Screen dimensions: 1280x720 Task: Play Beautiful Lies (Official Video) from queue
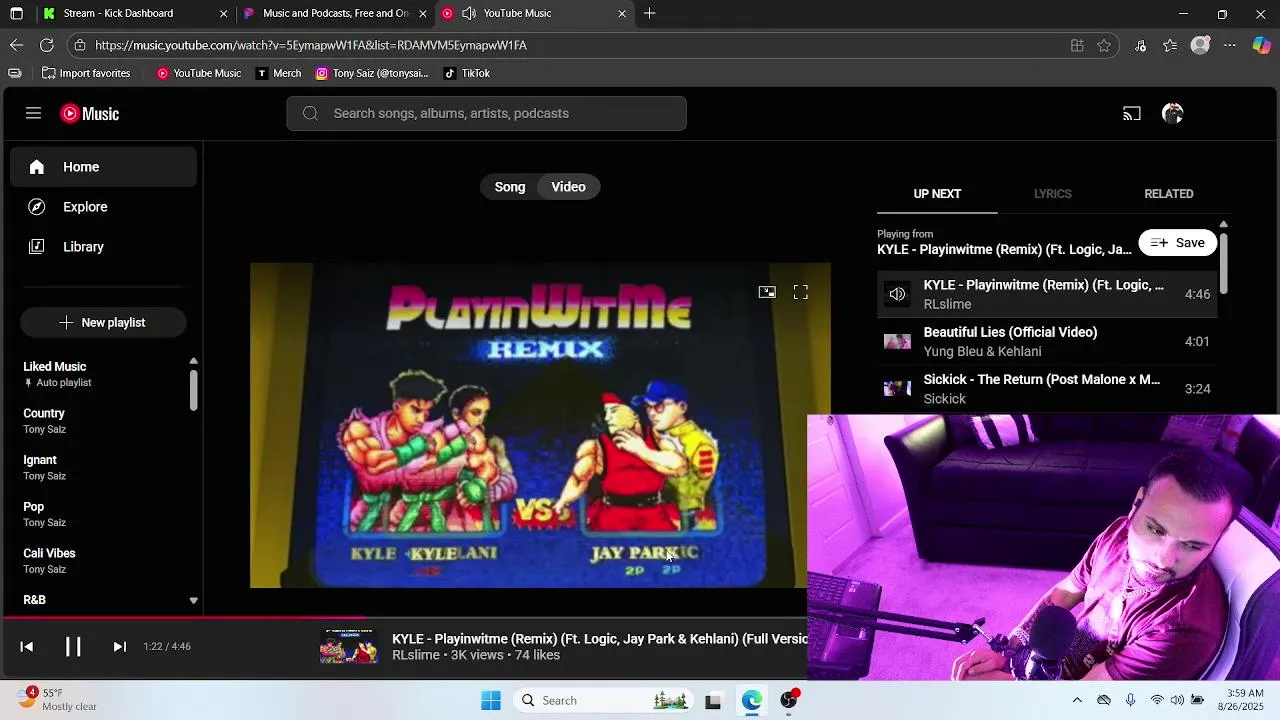1047,342
